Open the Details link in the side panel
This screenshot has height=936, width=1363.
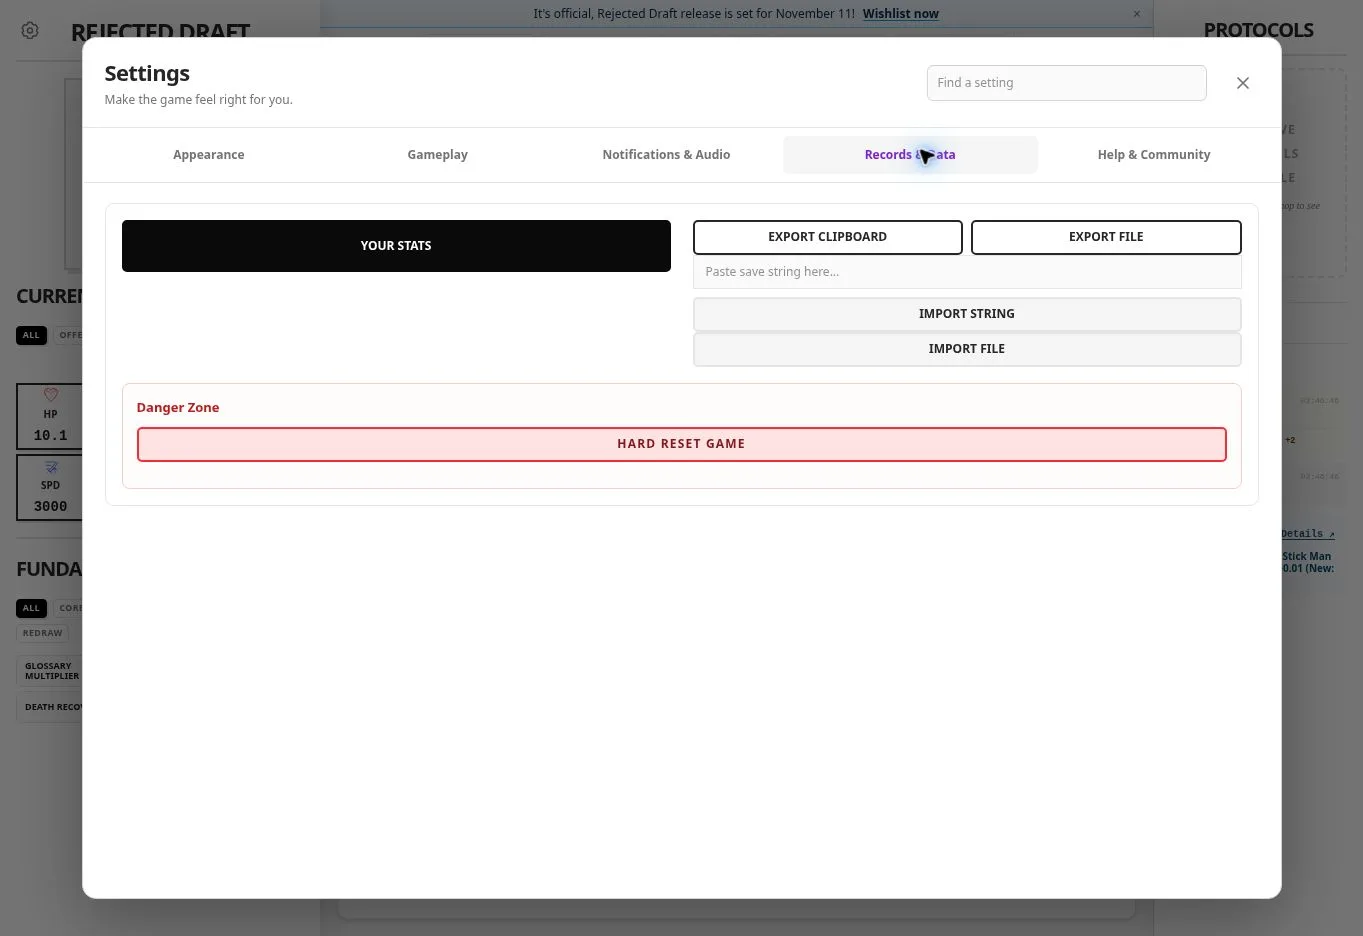click(x=1308, y=534)
